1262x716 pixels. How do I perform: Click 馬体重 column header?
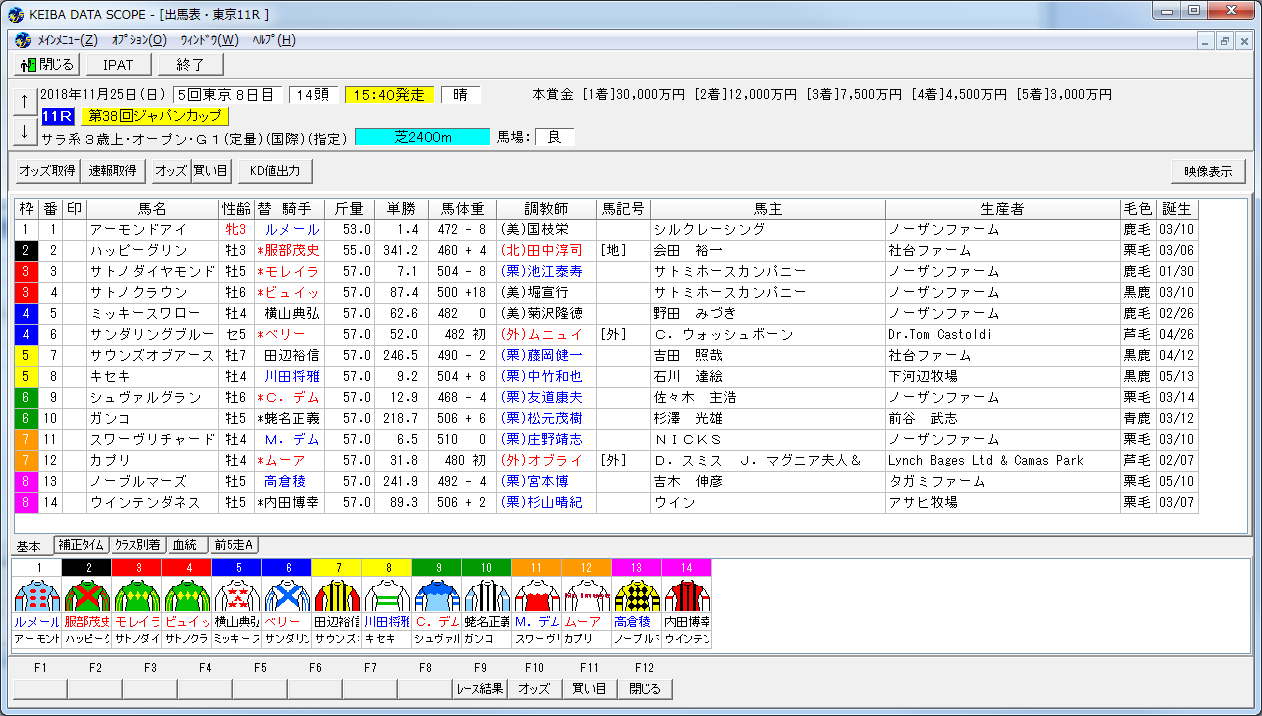tap(461, 209)
